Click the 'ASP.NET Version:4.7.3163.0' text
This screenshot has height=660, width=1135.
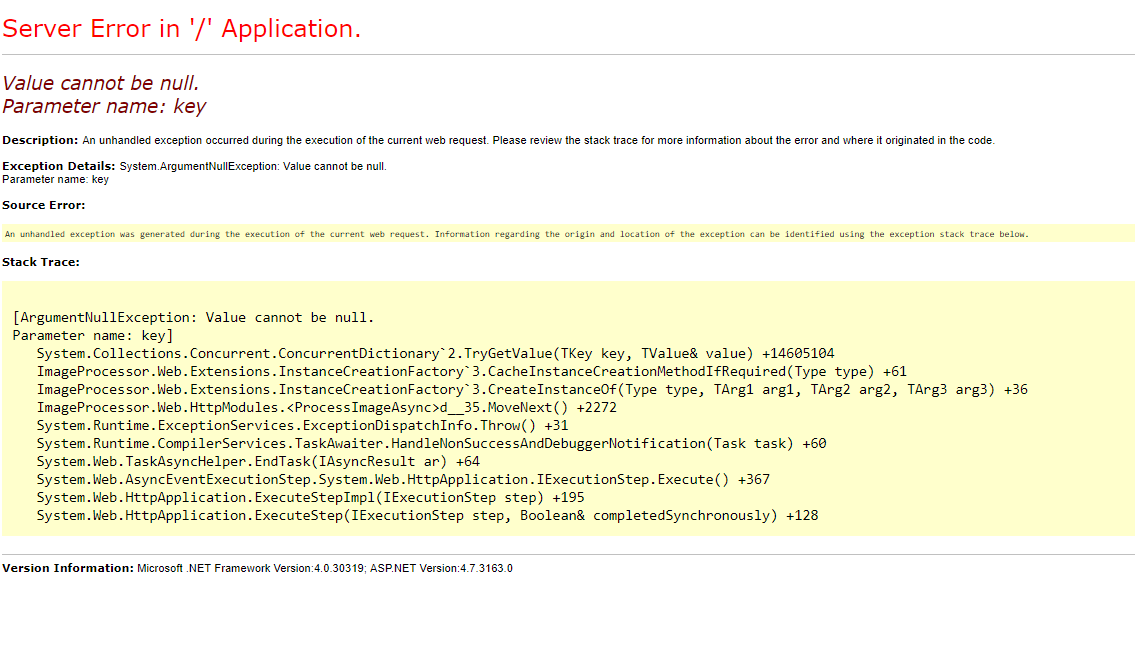tap(442, 569)
